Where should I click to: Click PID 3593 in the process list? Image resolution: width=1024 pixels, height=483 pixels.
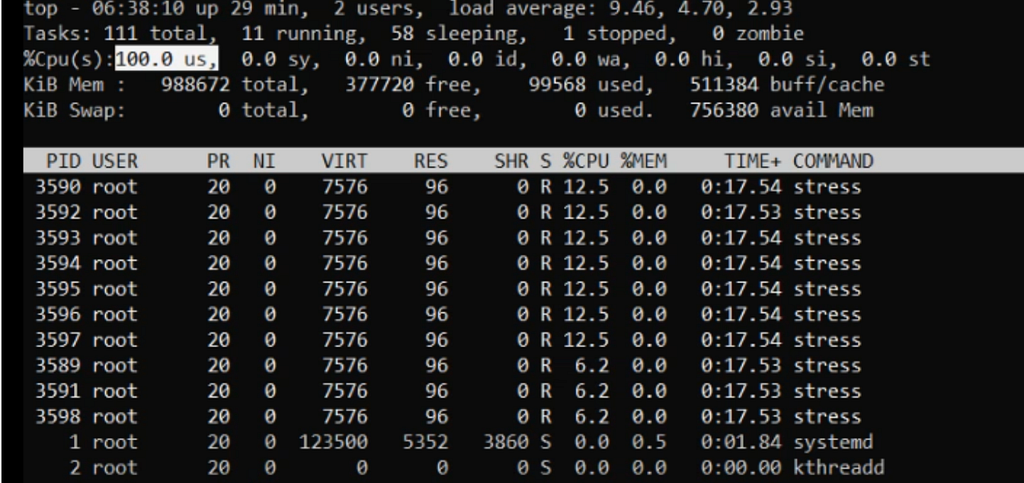coord(58,238)
